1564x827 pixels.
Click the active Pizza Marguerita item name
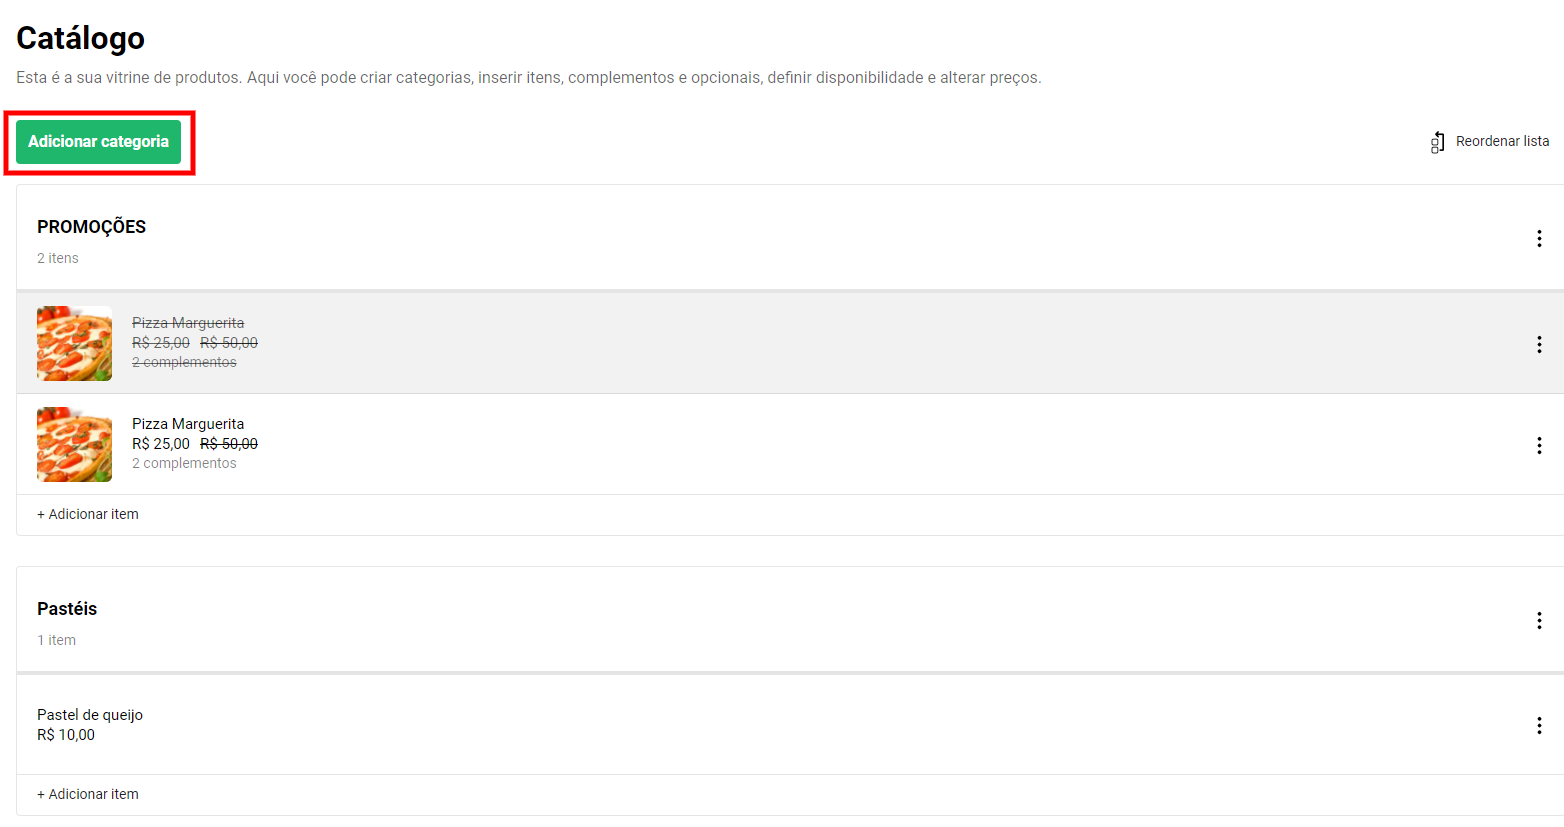[188, 424]
